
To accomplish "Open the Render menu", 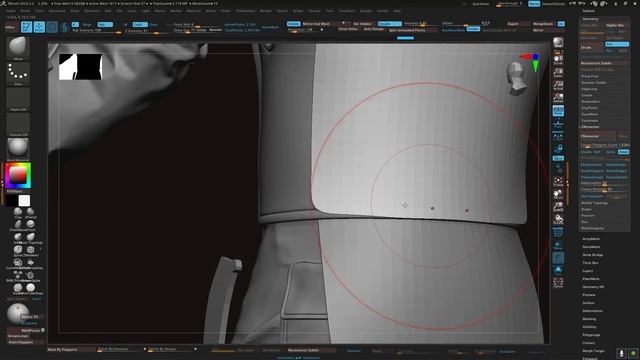I will click(266, 11).
